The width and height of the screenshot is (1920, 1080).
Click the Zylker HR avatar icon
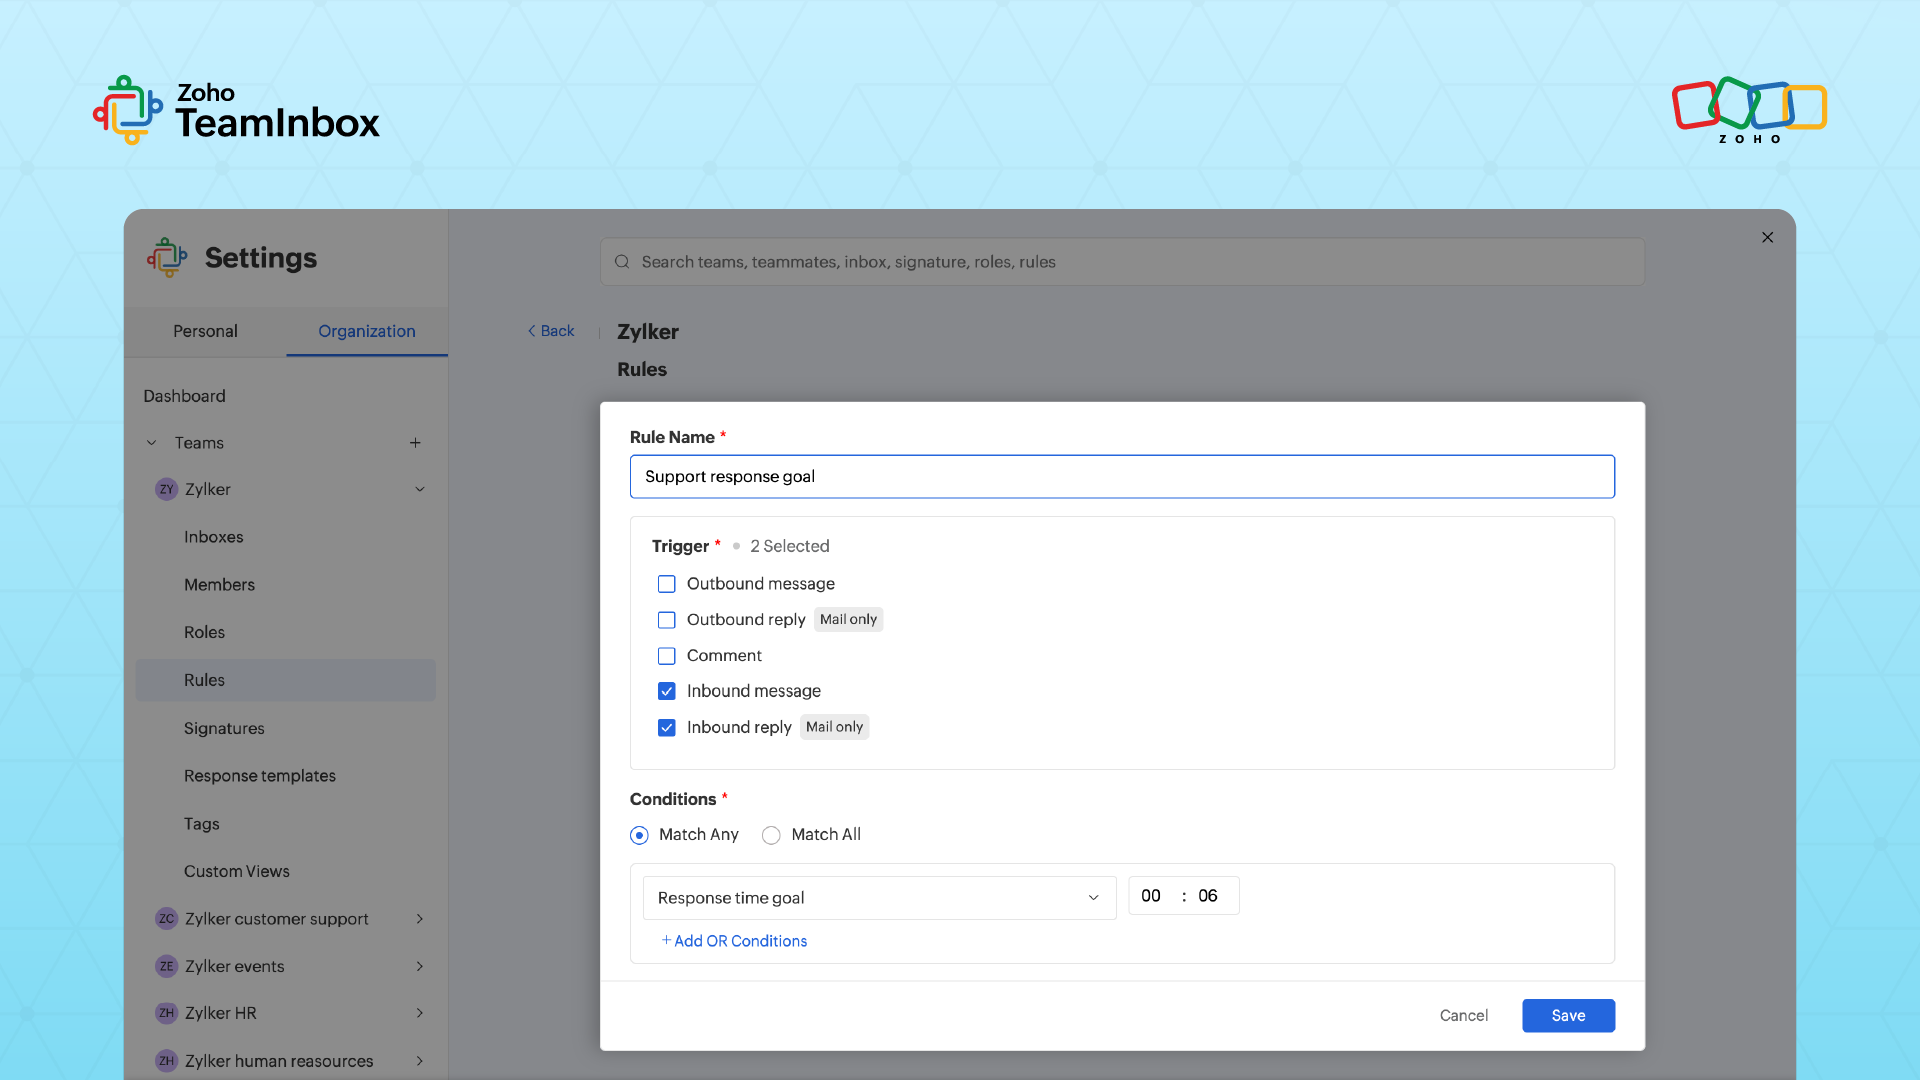click(166, 1013)
